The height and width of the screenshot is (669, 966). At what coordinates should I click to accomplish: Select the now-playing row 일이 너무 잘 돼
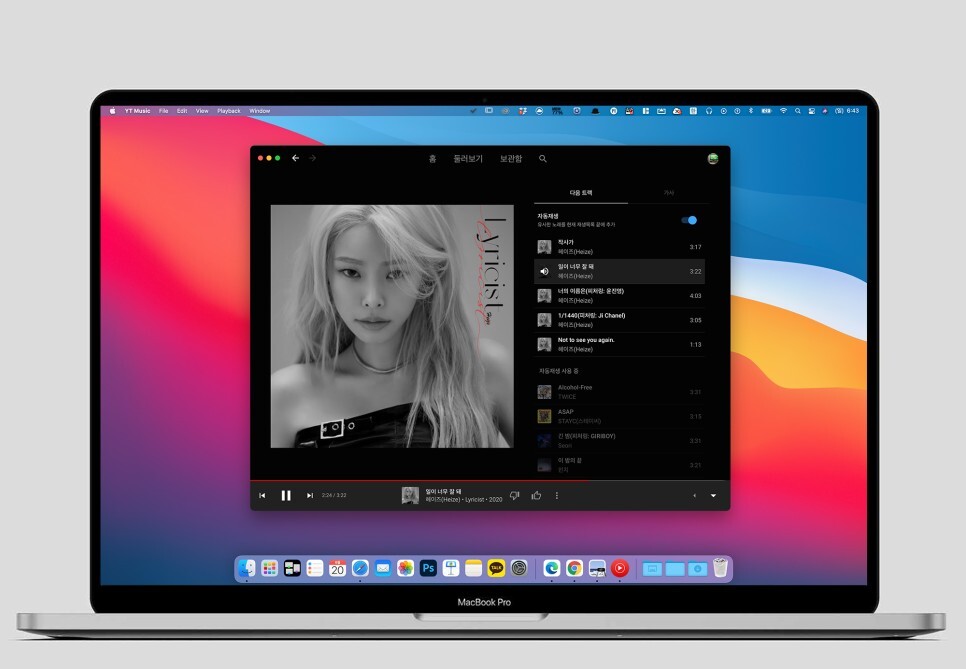pyautogui.click(x=619, y=271)
